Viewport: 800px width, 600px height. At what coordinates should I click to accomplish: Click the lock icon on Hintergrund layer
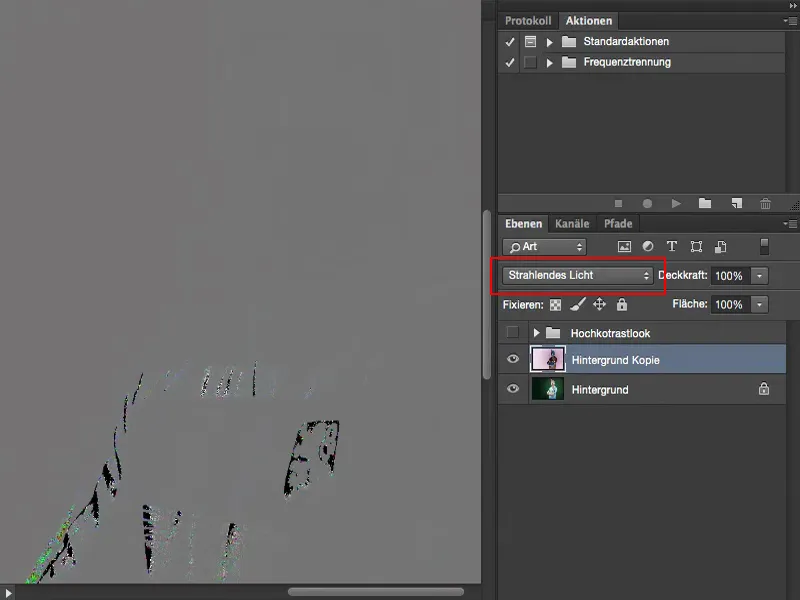tap(763, 389)
